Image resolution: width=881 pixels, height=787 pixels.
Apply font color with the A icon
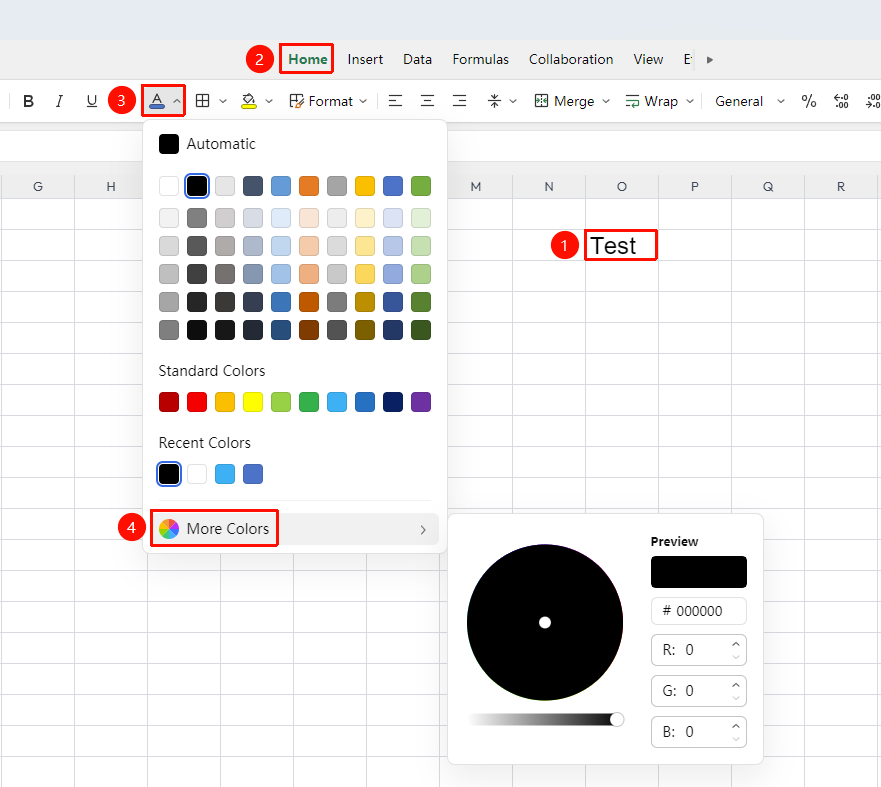pos(157,101)
